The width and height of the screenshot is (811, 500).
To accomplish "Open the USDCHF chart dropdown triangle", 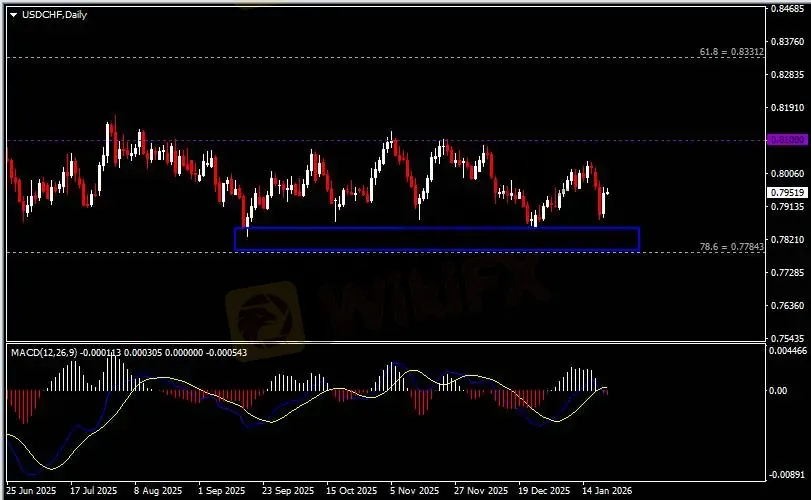I will pyautogui.click(x=13, y=15).
